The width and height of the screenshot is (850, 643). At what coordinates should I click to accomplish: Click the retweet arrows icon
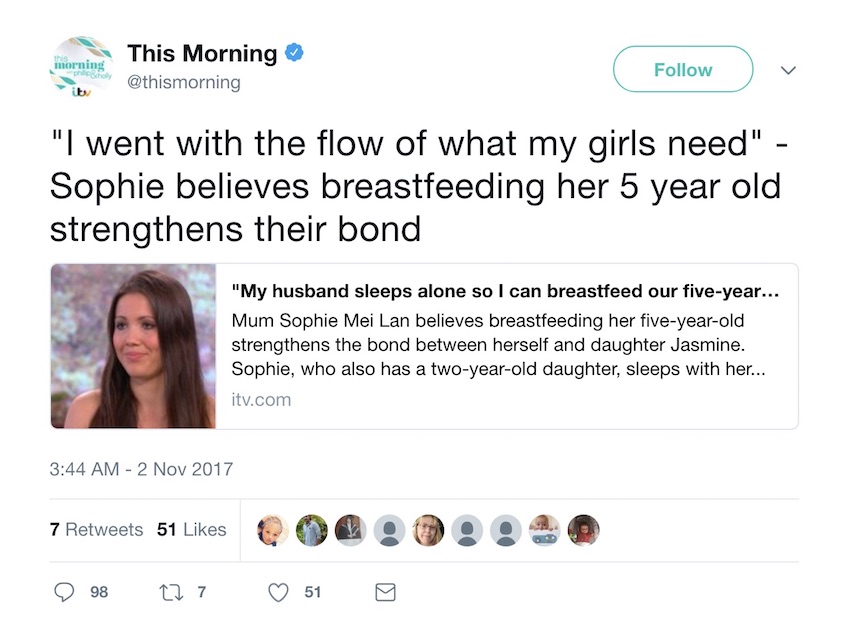[171, 591]
